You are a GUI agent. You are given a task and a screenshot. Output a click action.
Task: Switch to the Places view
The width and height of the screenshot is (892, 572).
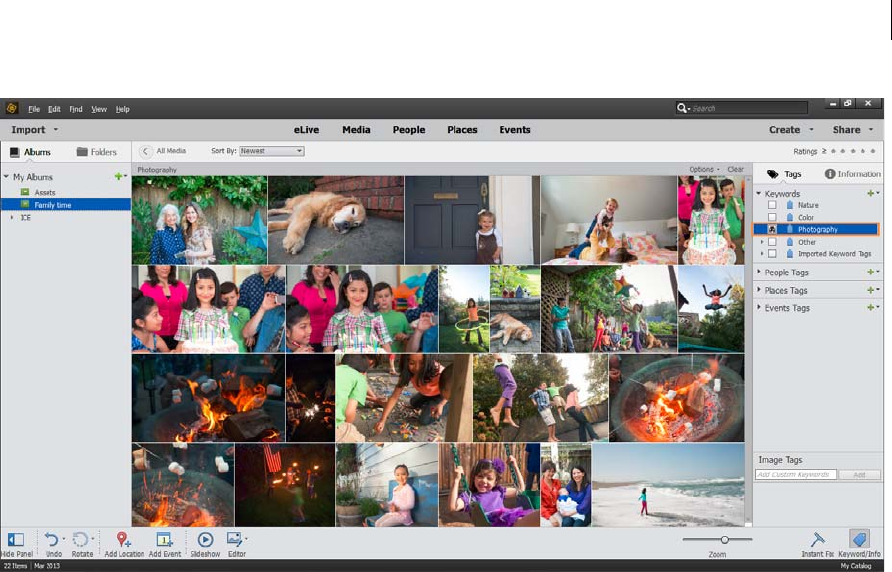(x=462, y=130)
